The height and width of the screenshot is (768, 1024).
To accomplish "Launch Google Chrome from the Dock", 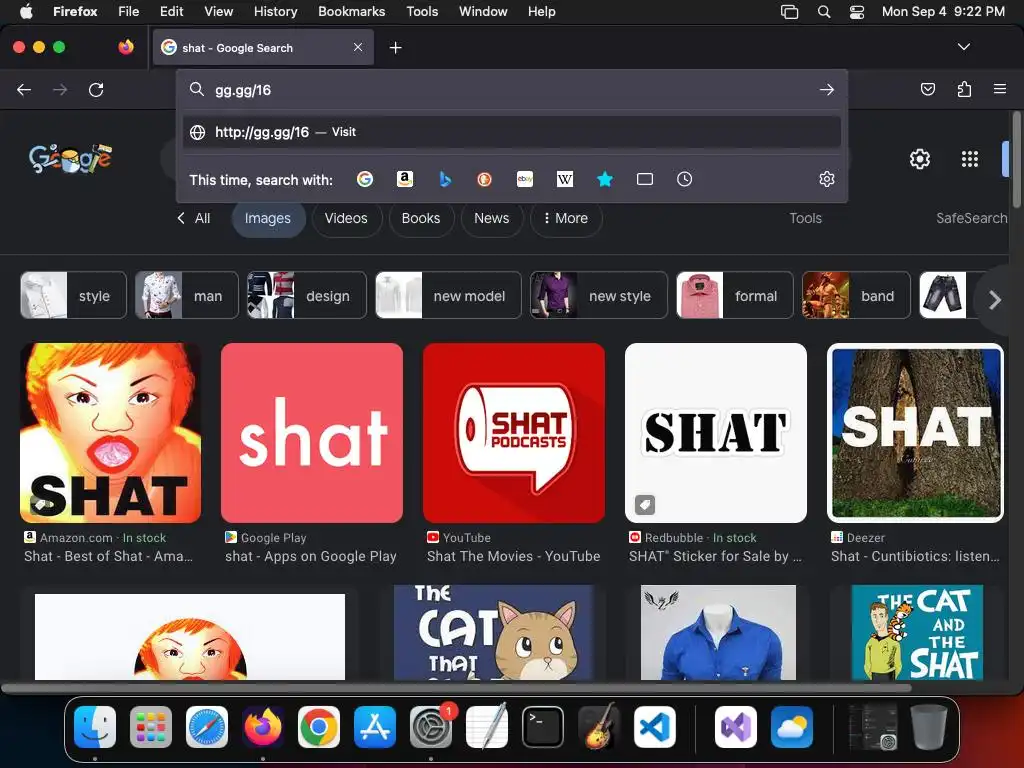I will point(319,726).
